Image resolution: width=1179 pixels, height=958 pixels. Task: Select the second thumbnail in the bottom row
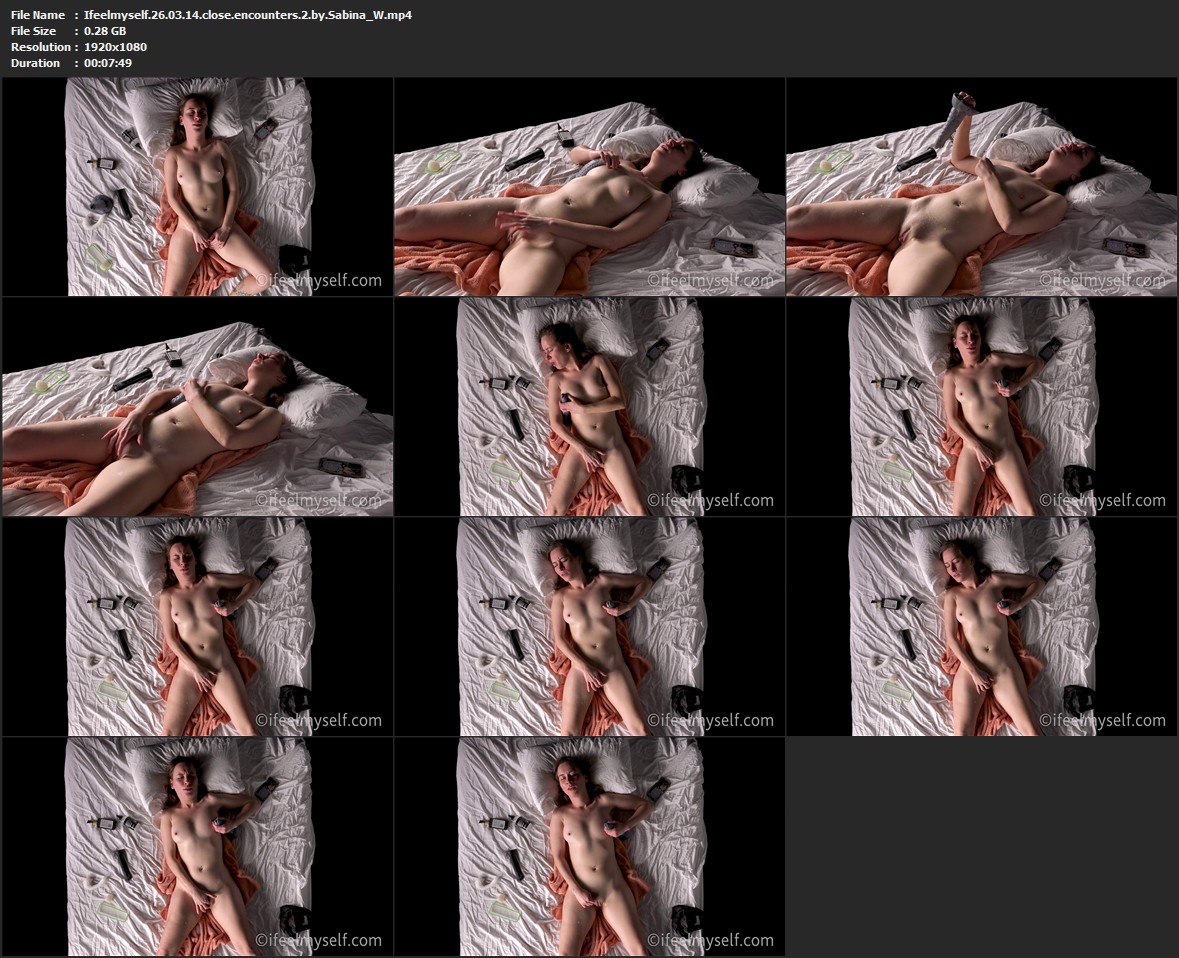[x=589, y=847]
